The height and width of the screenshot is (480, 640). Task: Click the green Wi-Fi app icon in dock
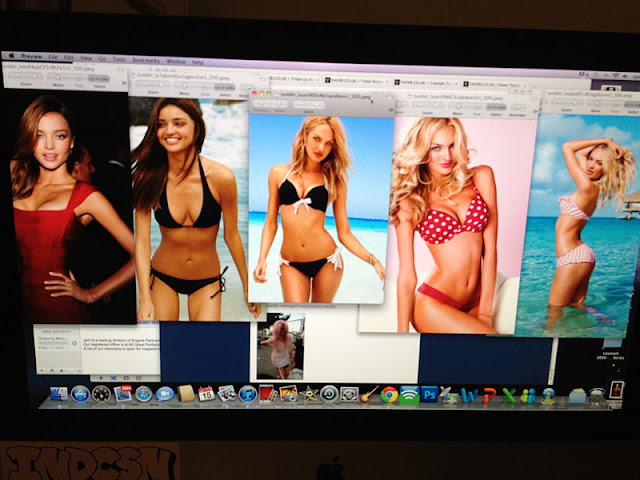click(x=409, y=395)
